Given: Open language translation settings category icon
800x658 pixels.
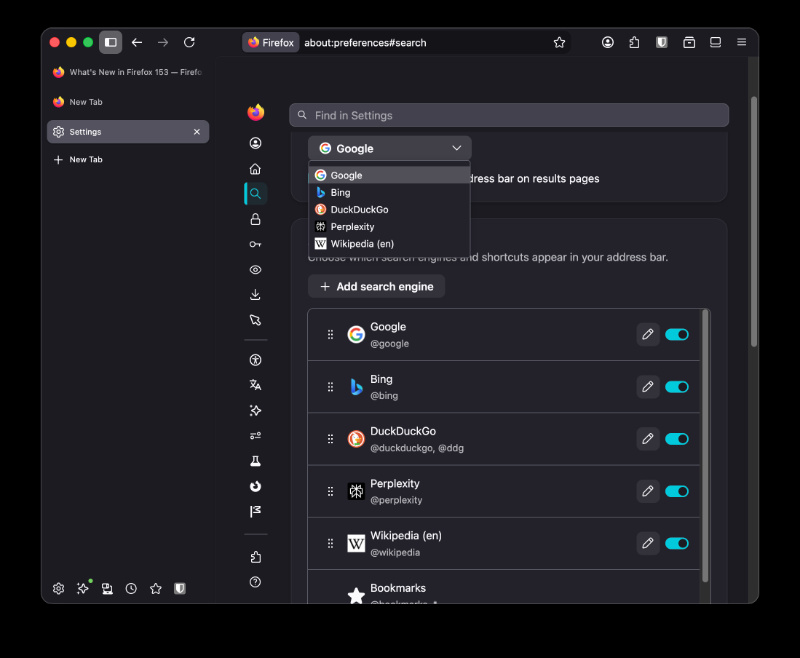Looking at the screenshot, I should click(x=256, y=385).
